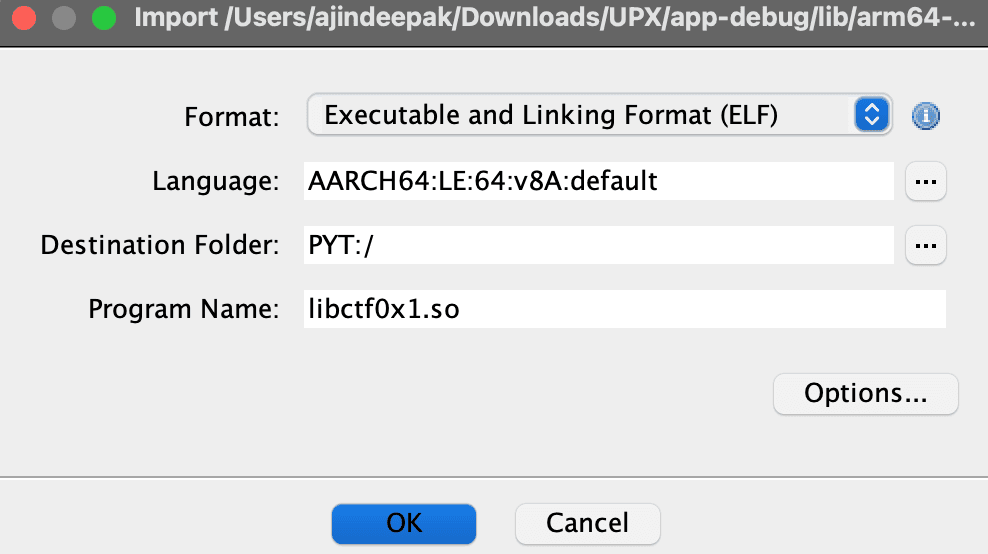Click the Language field showing AARCH64:LE:64:v8A:default
The height and width of the screenshot is (554, 988).
(x=599, y=181)
